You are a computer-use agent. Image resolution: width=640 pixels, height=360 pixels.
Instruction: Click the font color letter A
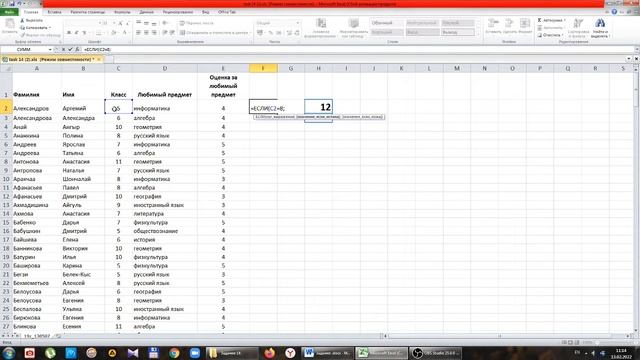124,33
